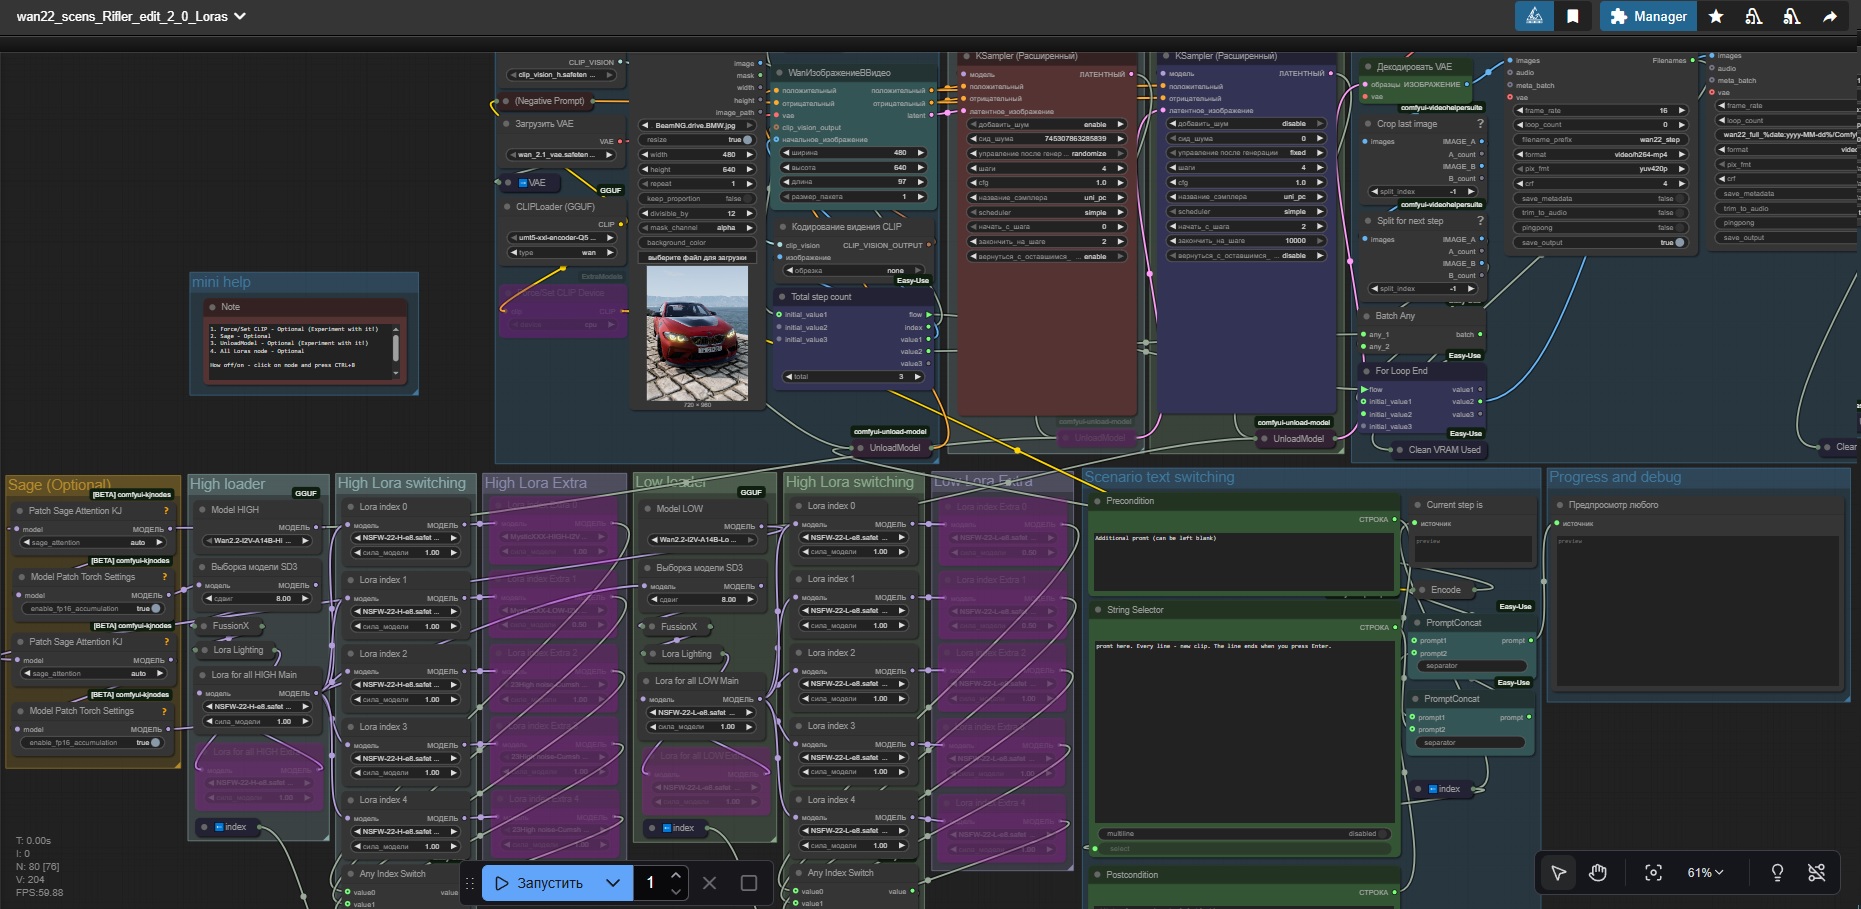This screenshot has height=909, width=1861.
Task: Click the bookmark icon in the top toolbar
Action: pyautogui.click(x=1573, y=16)
